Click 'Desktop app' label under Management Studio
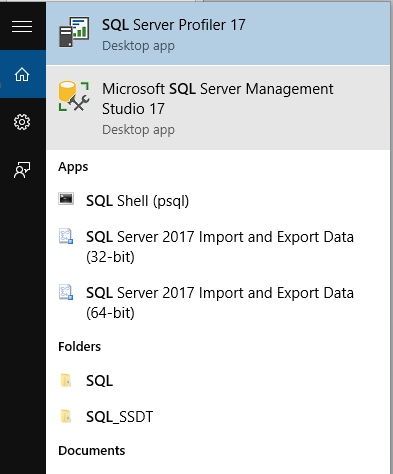 138,130
